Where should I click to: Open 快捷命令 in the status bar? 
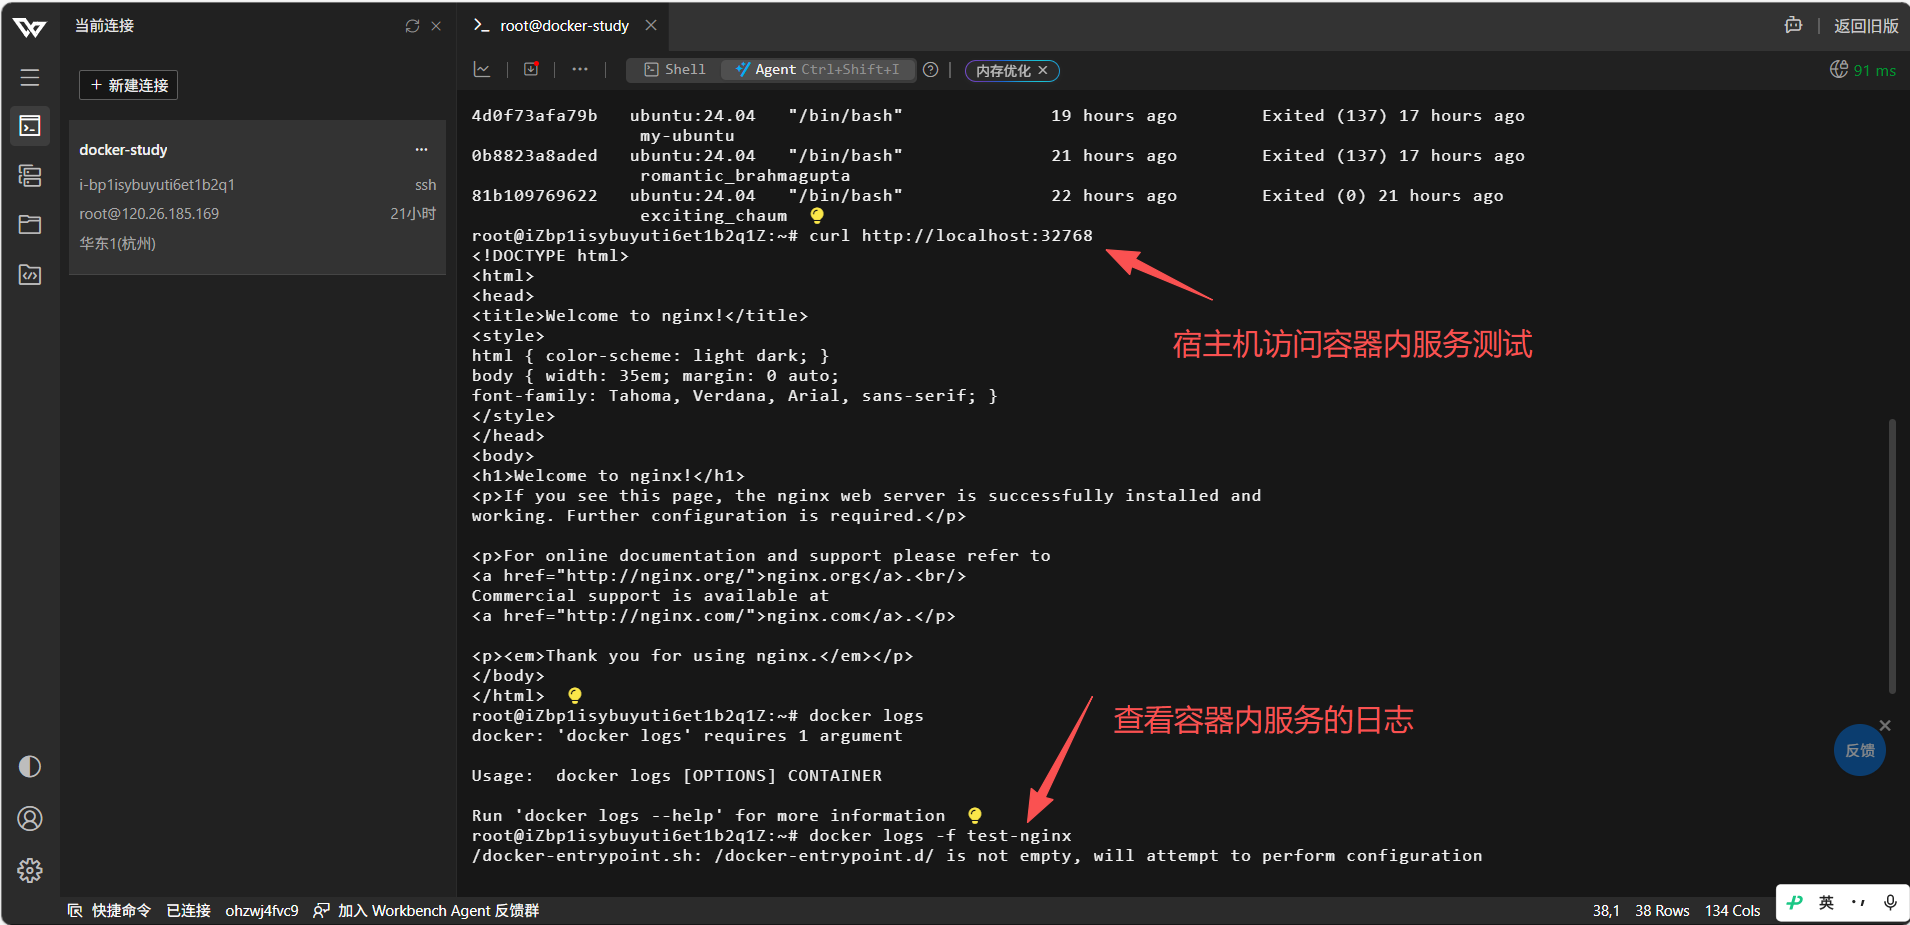(x=110, y=910)
